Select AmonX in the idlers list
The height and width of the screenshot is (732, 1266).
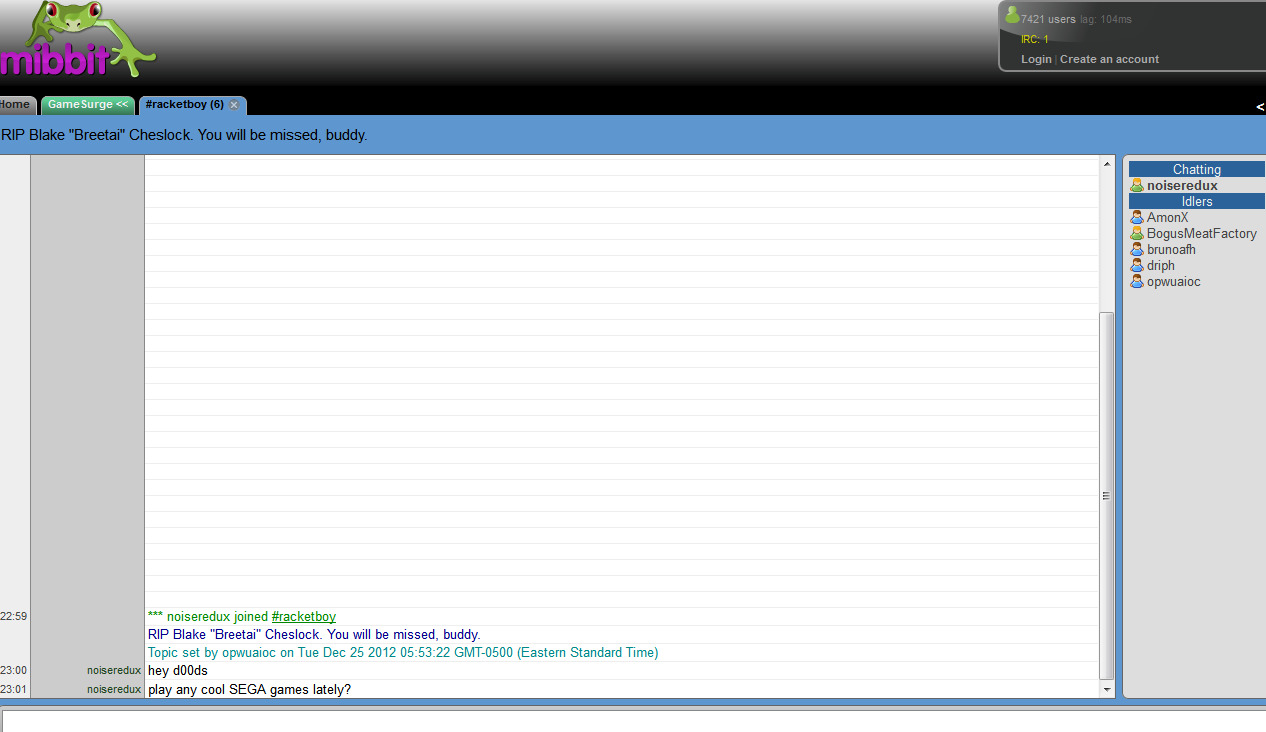point(1167,217)
